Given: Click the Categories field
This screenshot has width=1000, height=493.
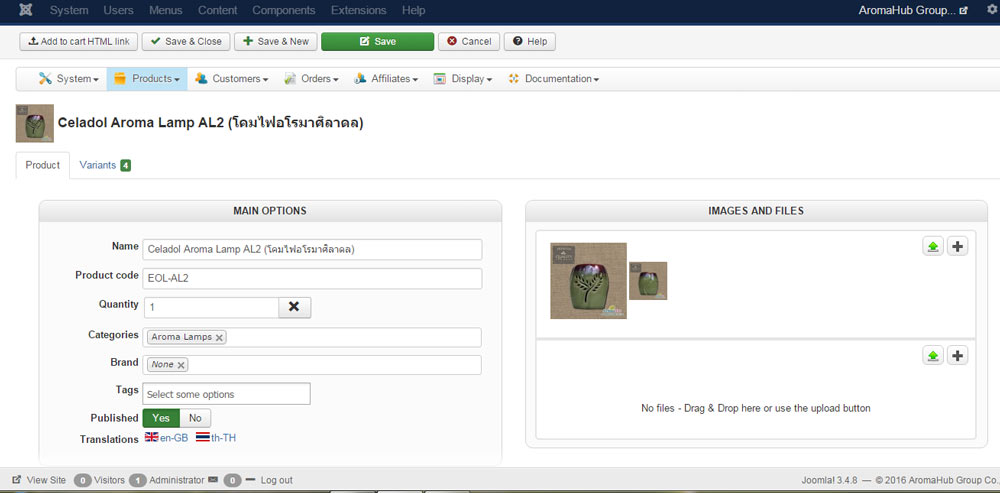Looking at the screenshot, I should [312, 337].
